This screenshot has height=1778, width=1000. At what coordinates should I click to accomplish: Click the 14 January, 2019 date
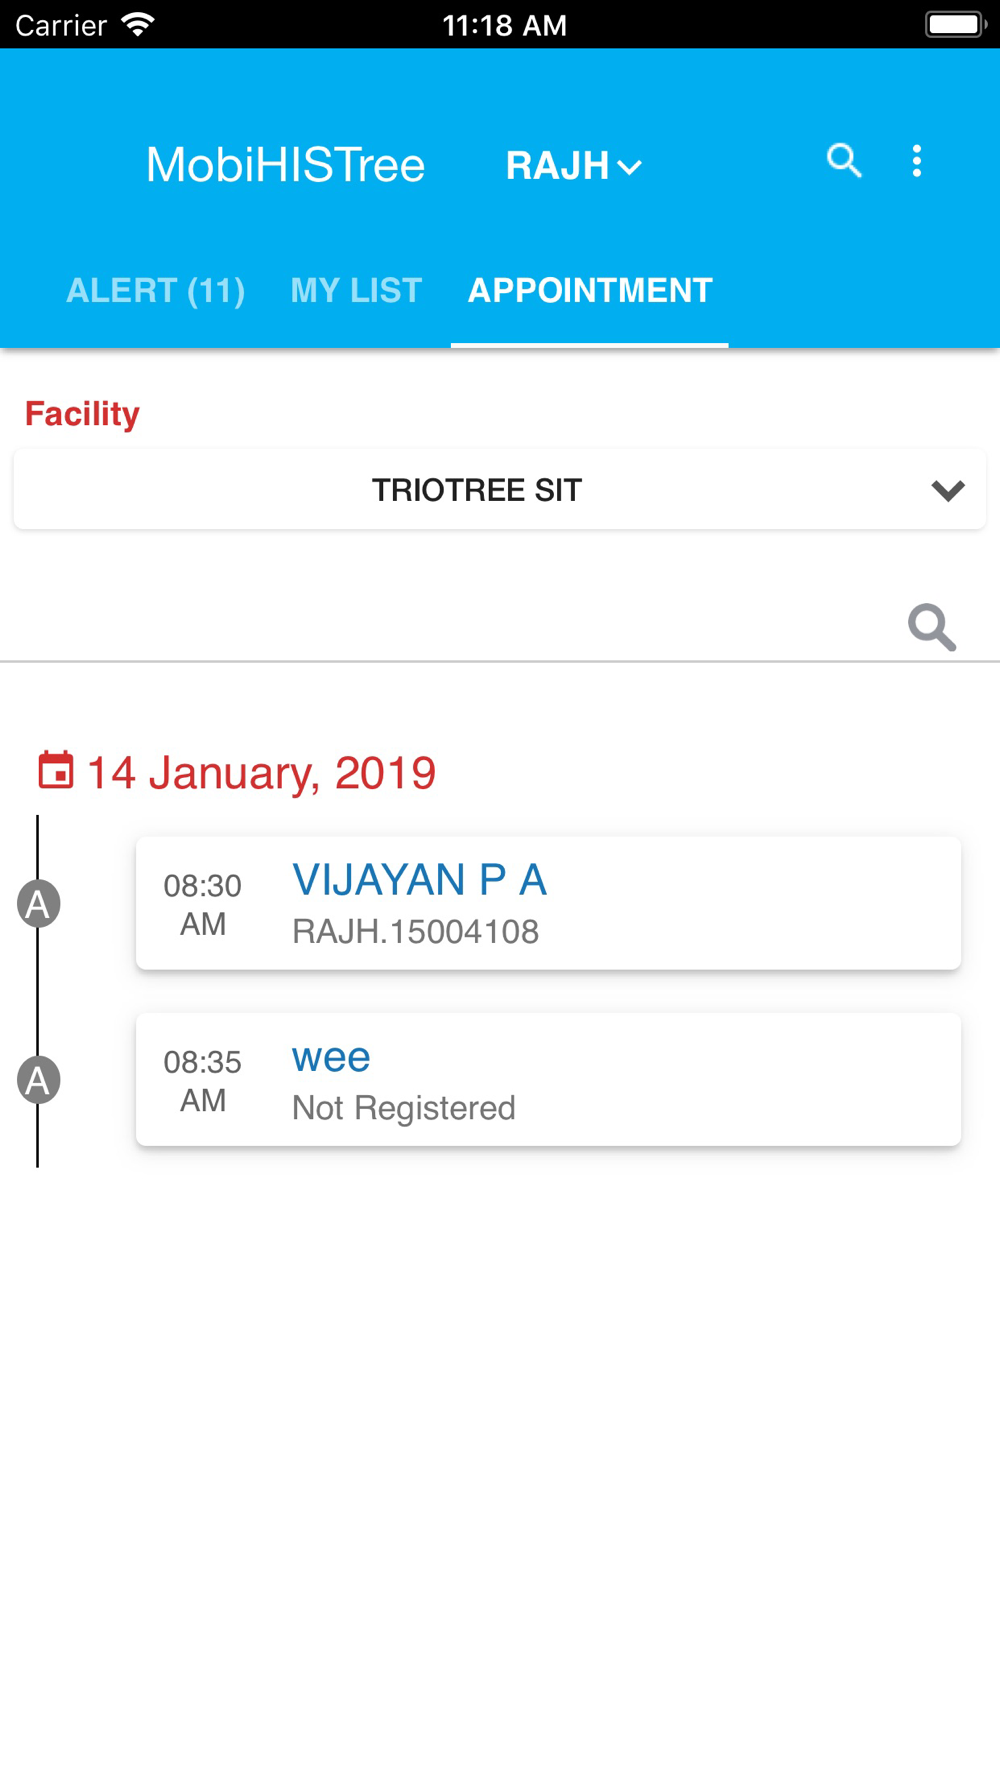tap(262, 773)
